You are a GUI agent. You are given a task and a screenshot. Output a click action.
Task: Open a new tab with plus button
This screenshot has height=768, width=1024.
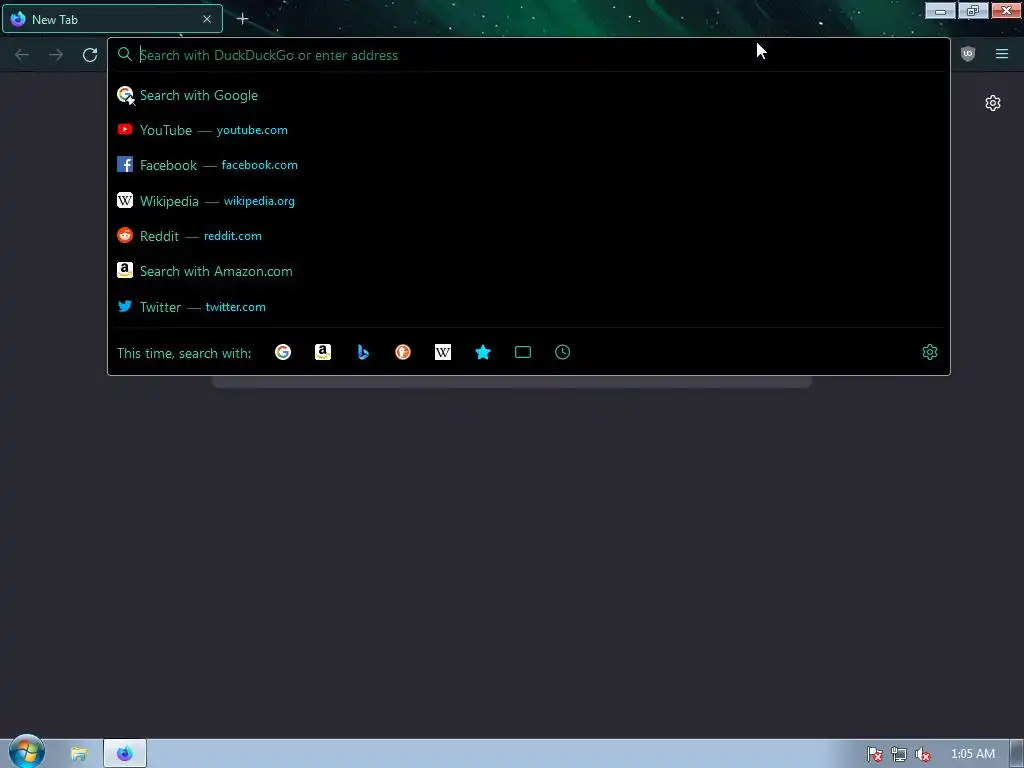tap(242, 19)
